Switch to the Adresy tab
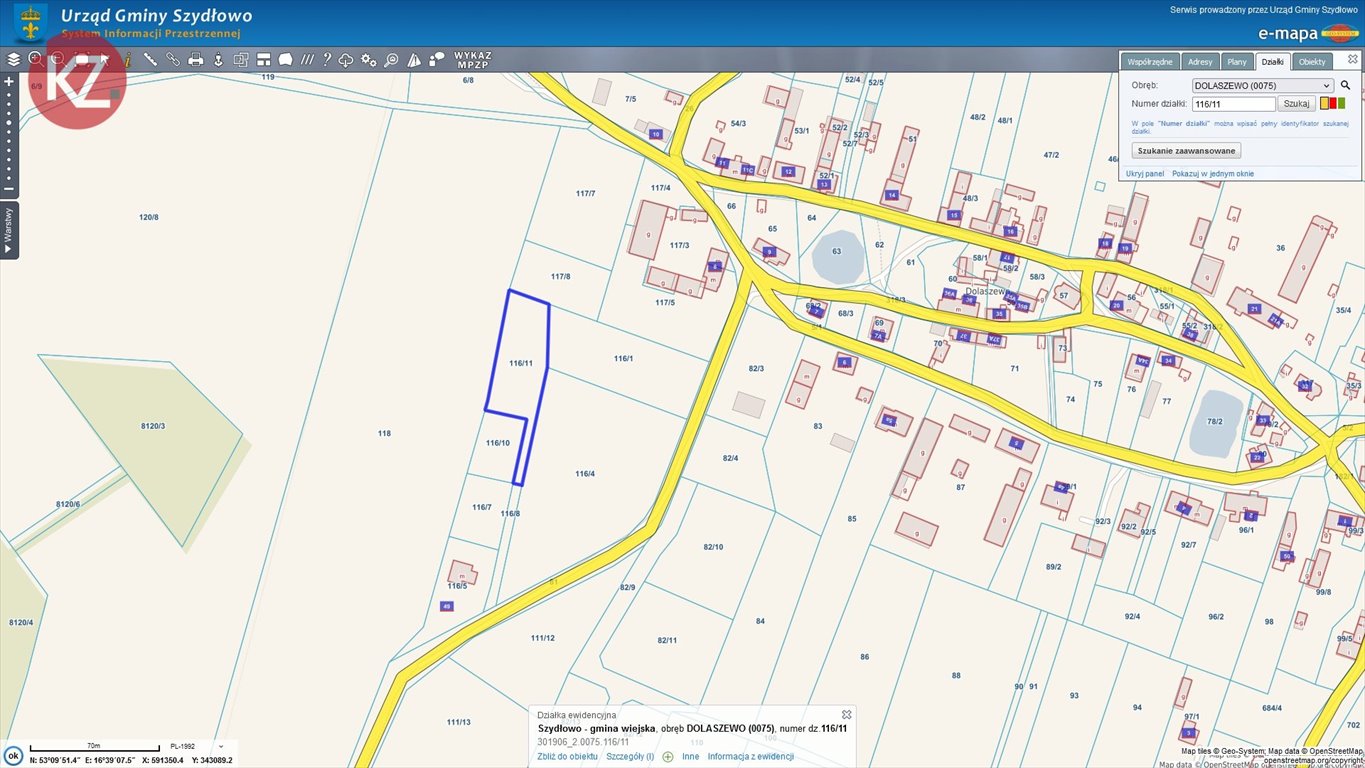The image size is (1365, 768). pyautogui.click(x=1200, y=62)
